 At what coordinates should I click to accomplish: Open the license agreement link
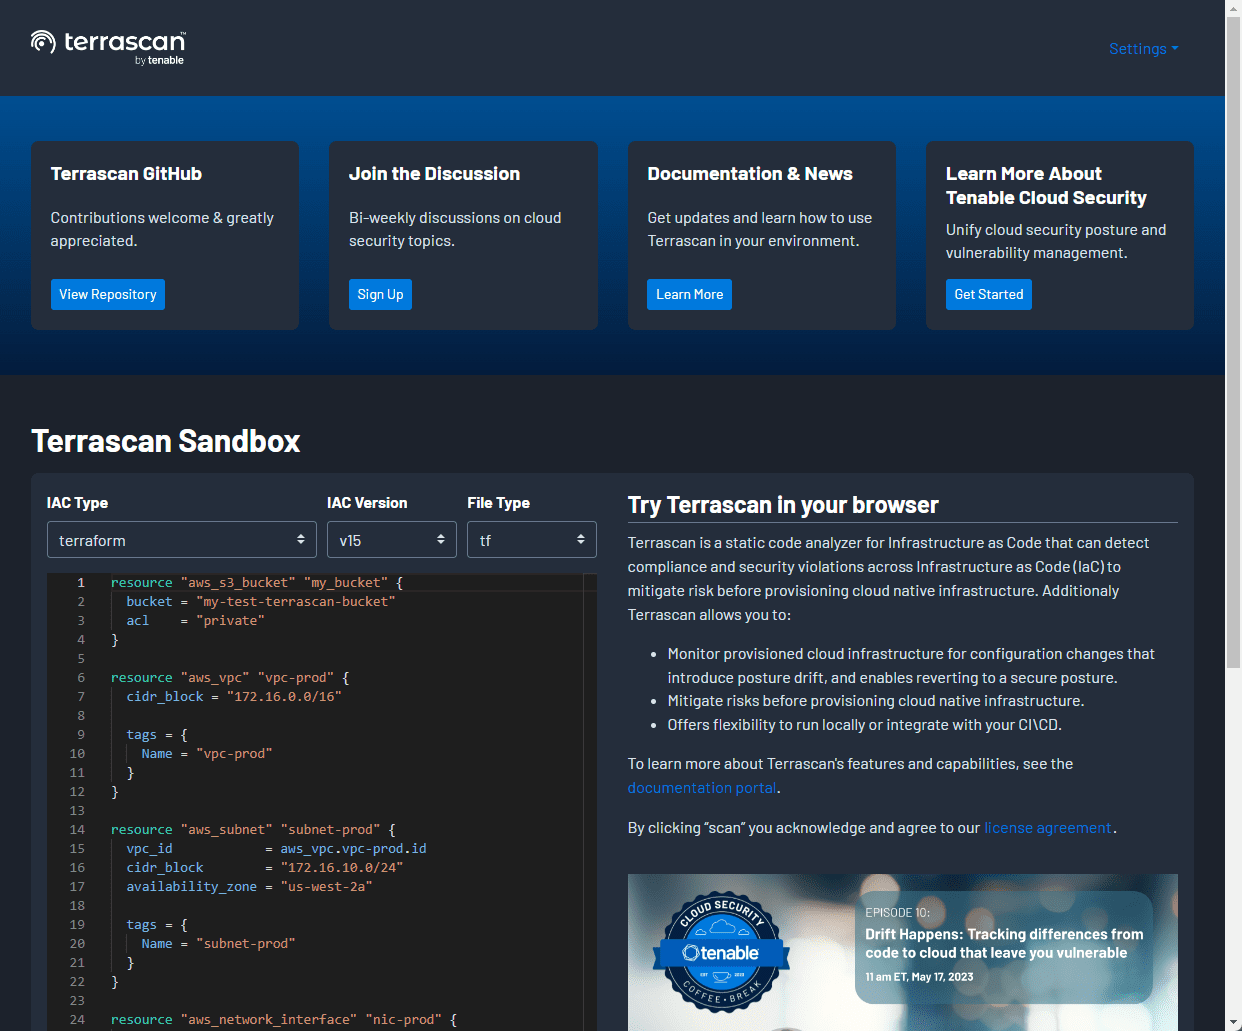1048,828
